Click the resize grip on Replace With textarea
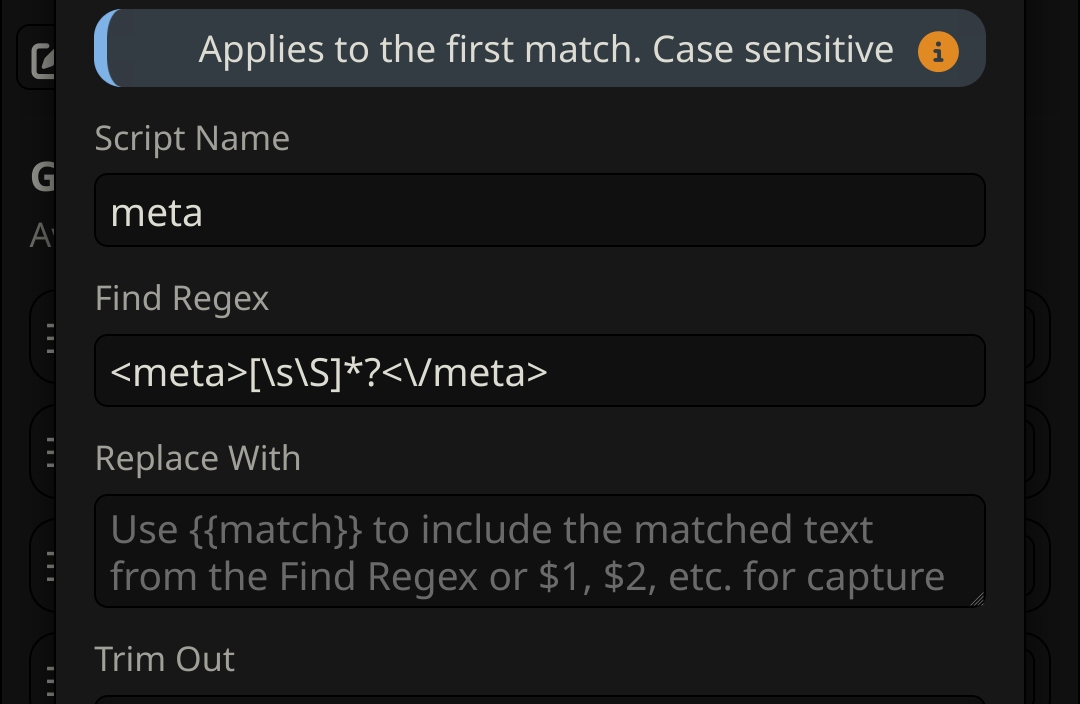 [x=977, y=599]
